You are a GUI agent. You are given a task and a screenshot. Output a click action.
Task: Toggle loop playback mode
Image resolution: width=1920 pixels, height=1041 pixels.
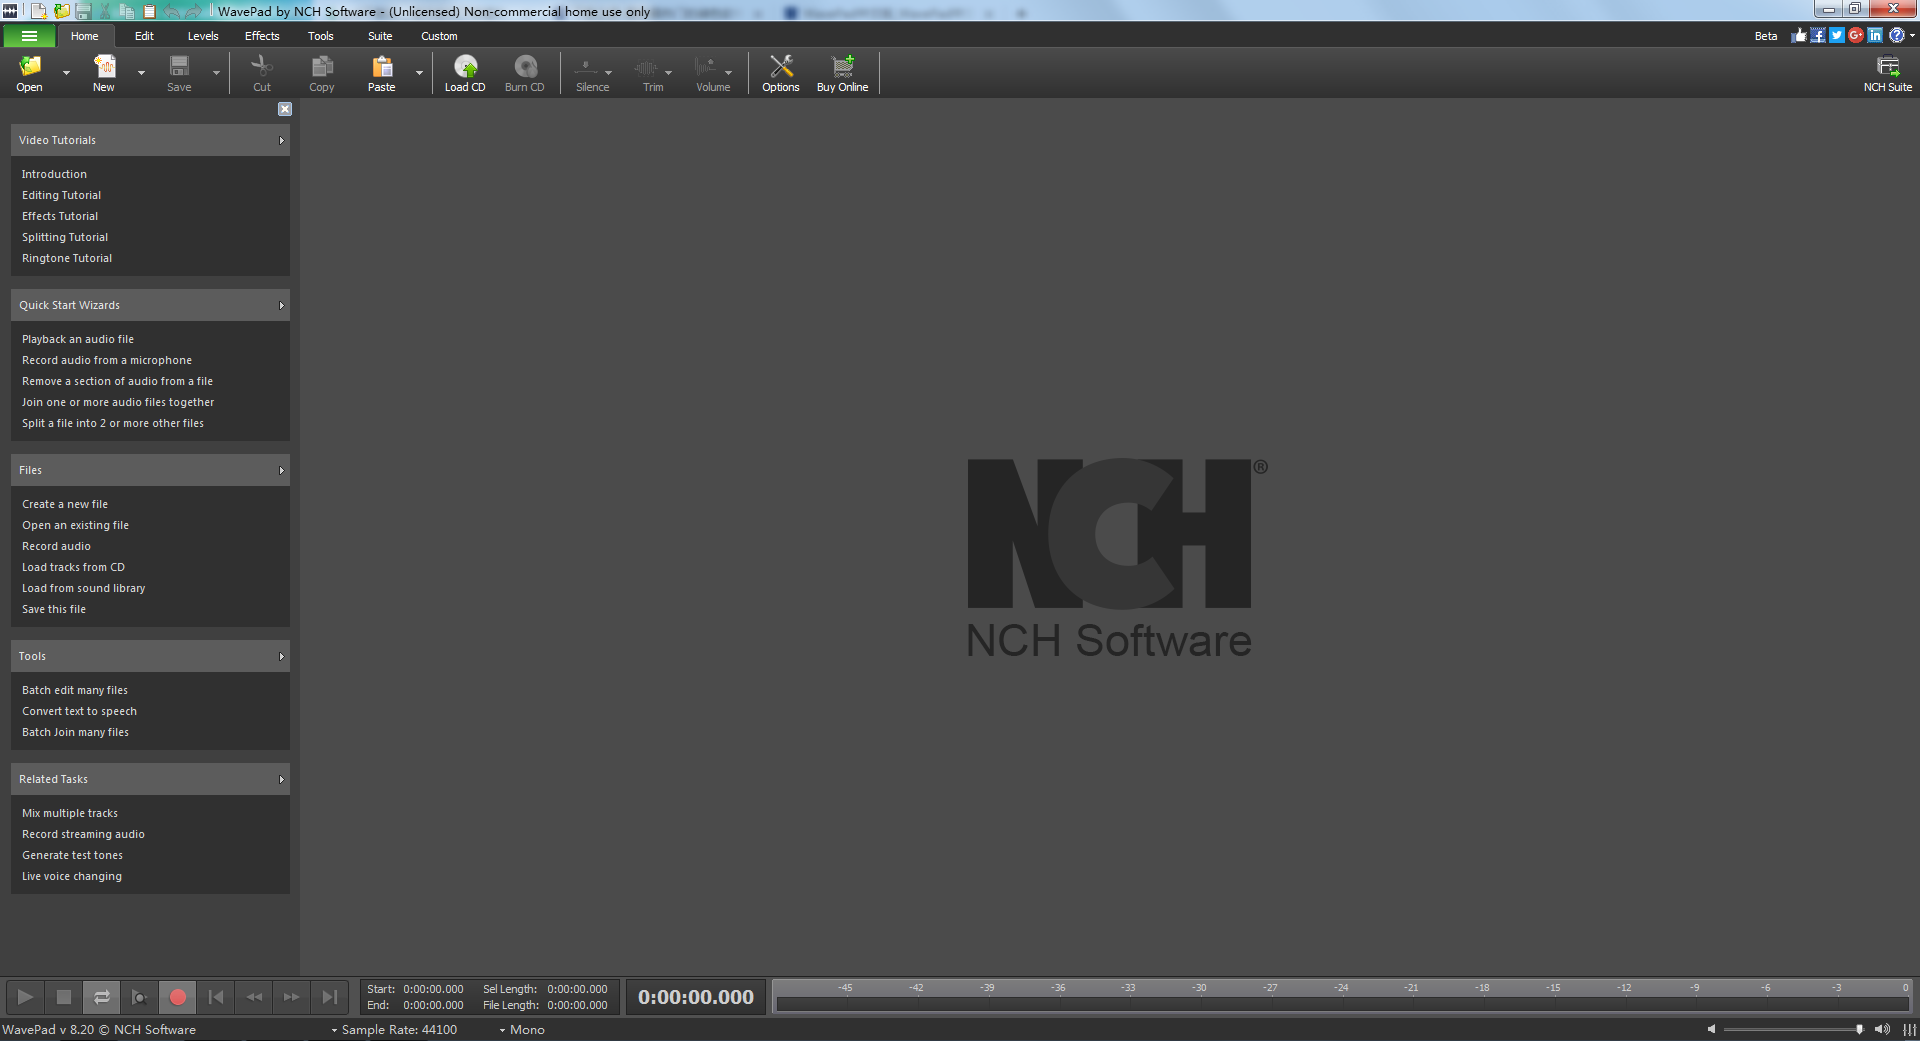pyautogui.click(x=102, y=997)
